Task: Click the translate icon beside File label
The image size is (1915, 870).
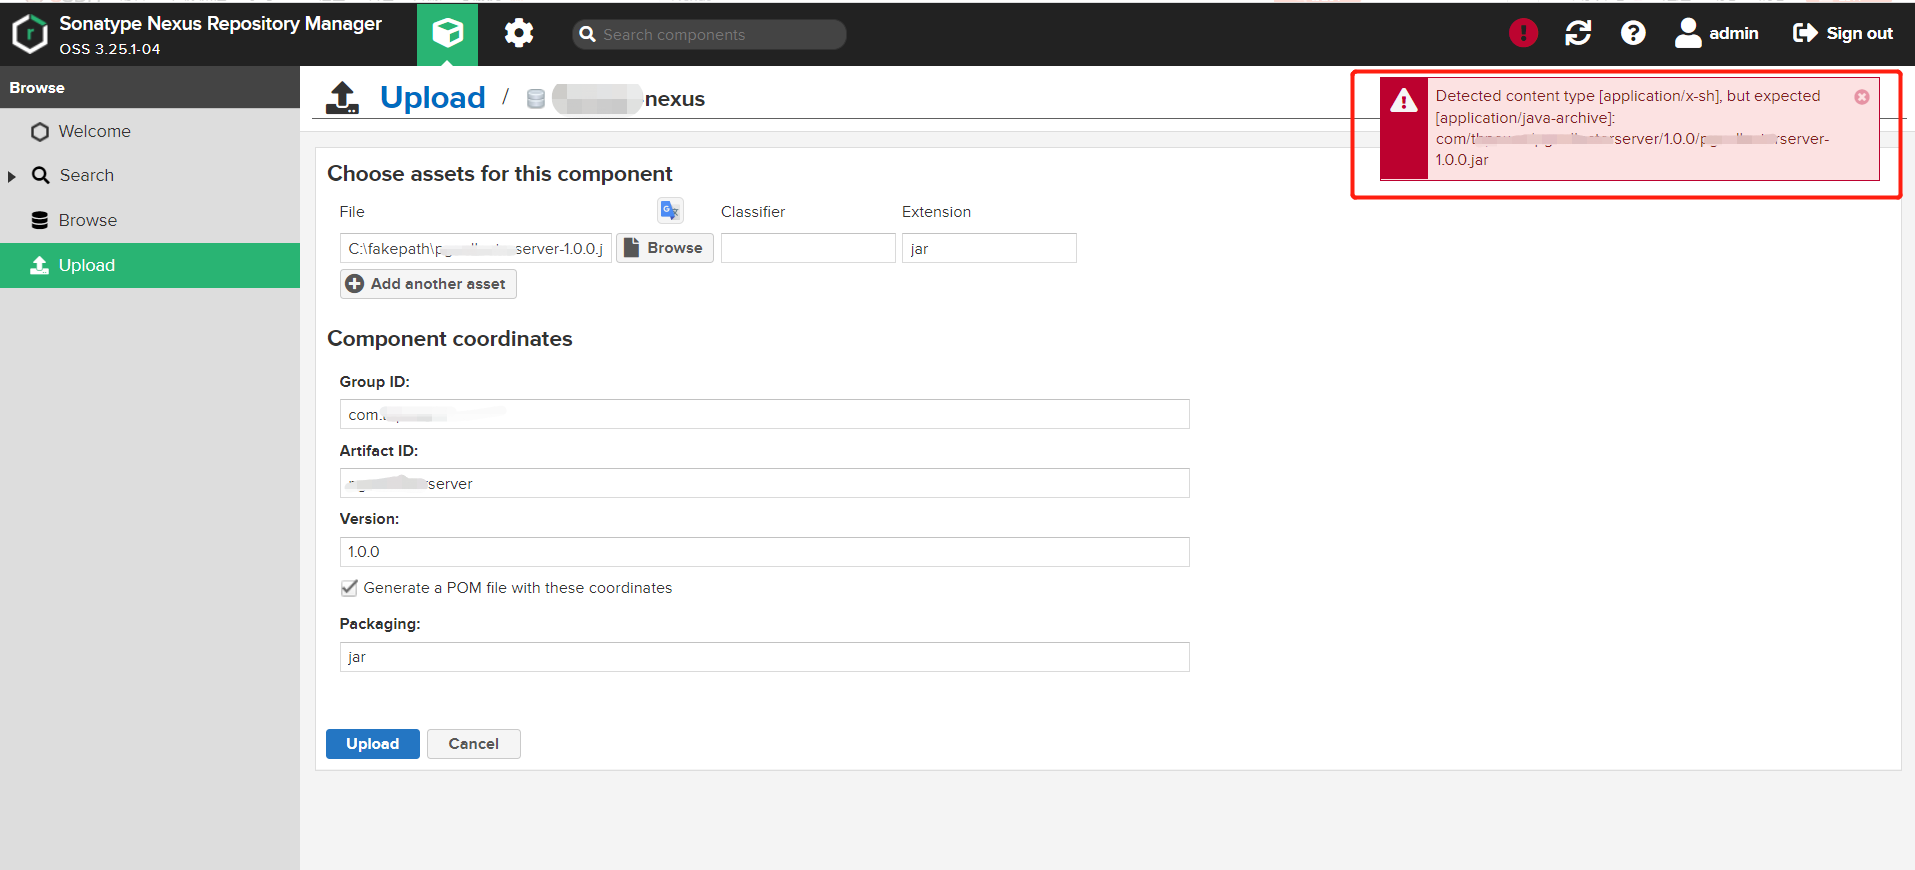Action: [670, 210]
